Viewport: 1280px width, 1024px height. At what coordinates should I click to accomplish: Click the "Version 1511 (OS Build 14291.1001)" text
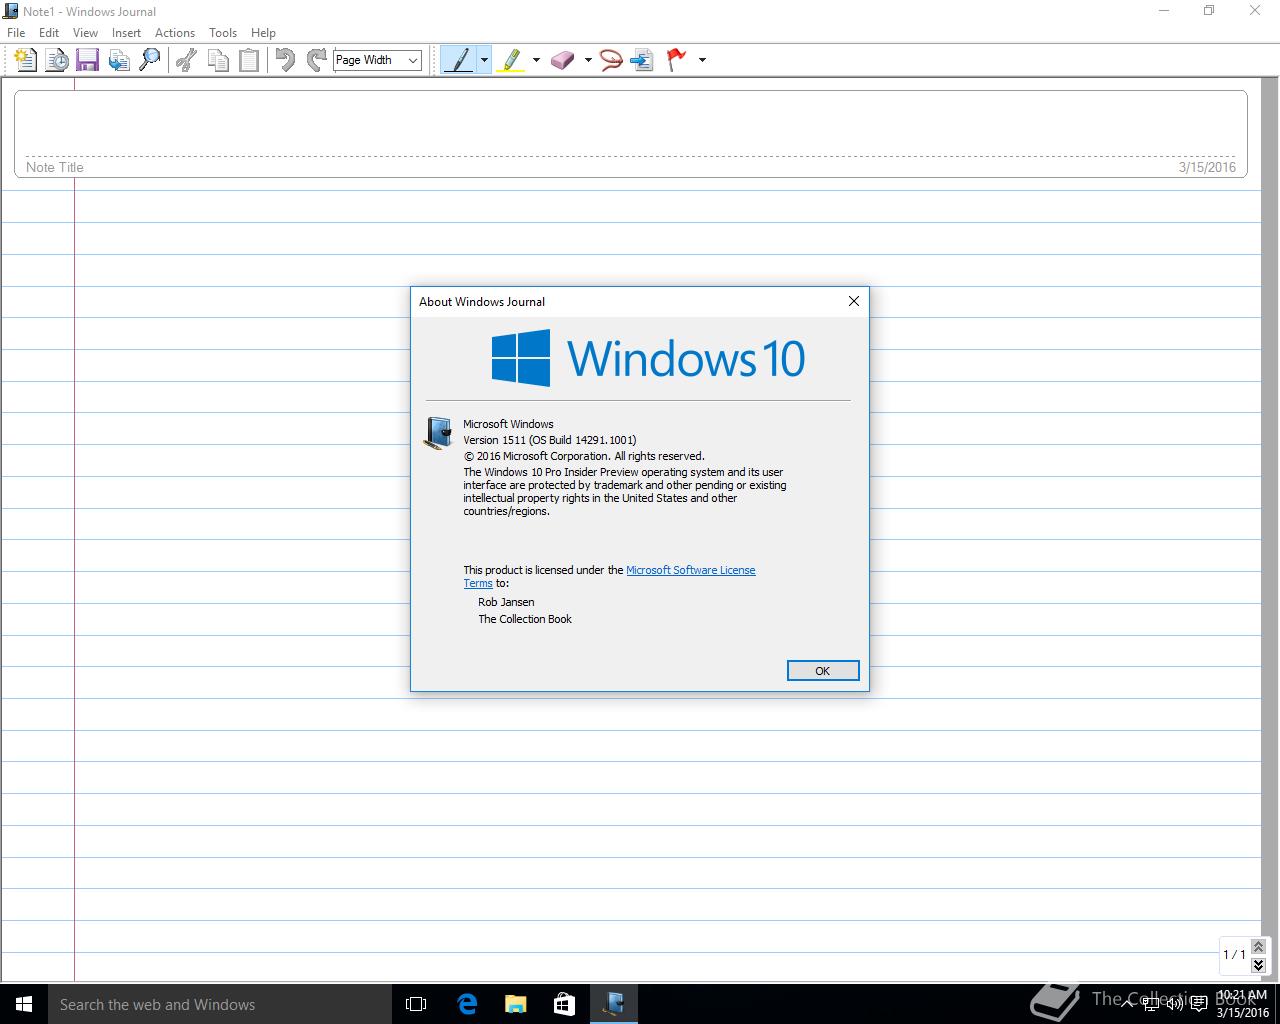tap(550, 440)
